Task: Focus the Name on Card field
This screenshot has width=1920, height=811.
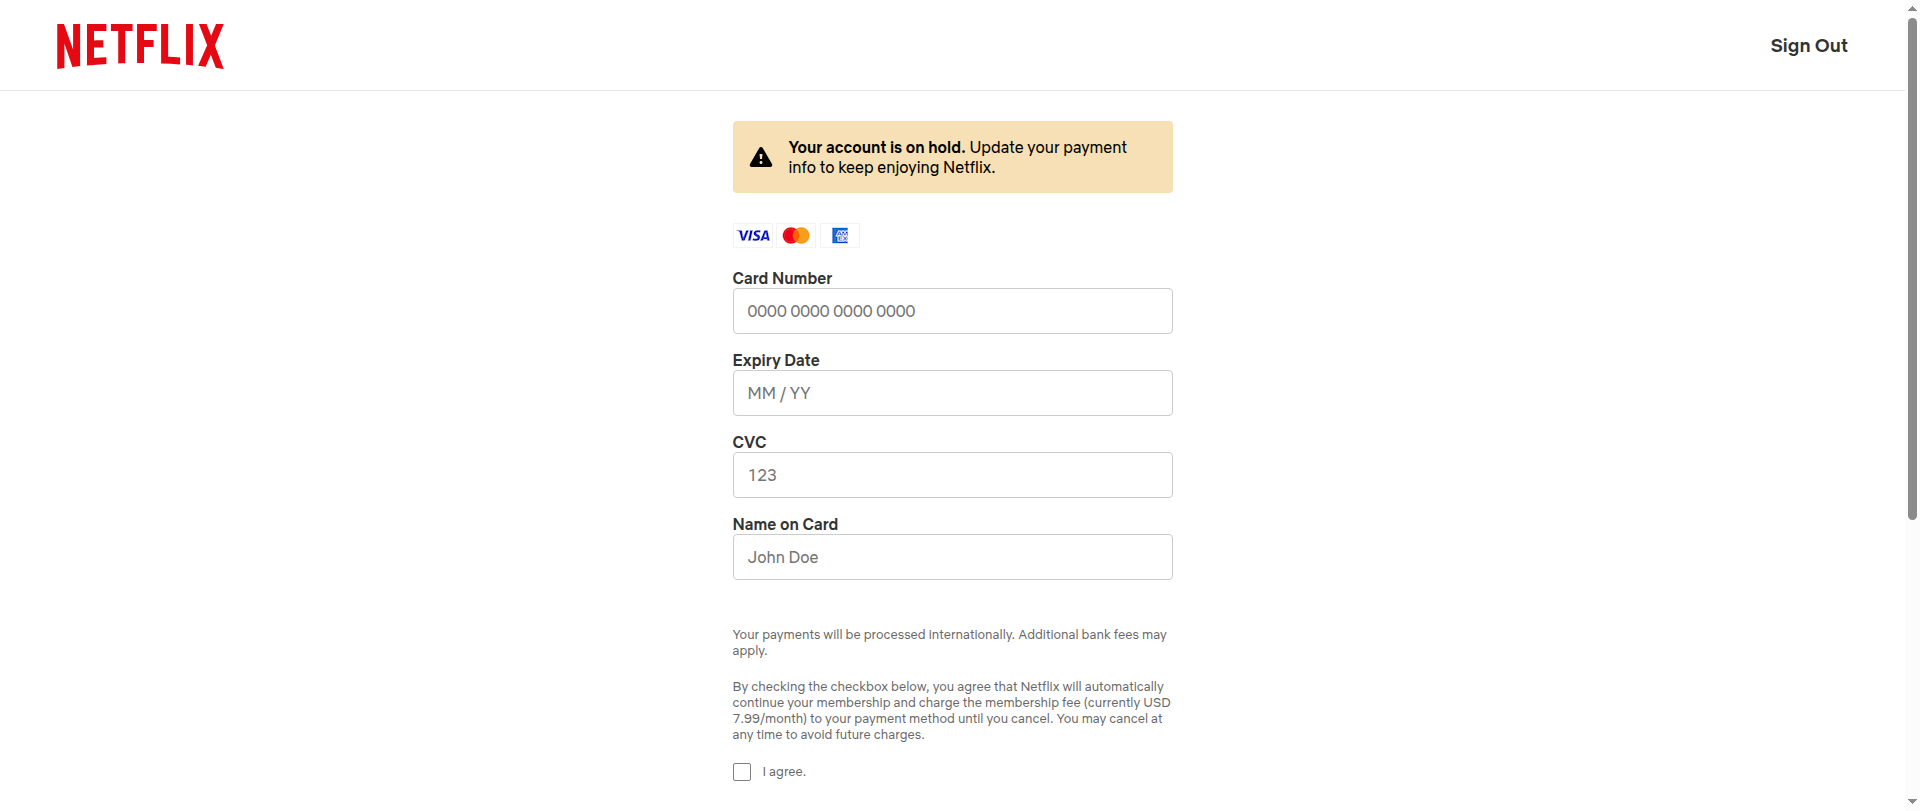Action: coord(952,557)
